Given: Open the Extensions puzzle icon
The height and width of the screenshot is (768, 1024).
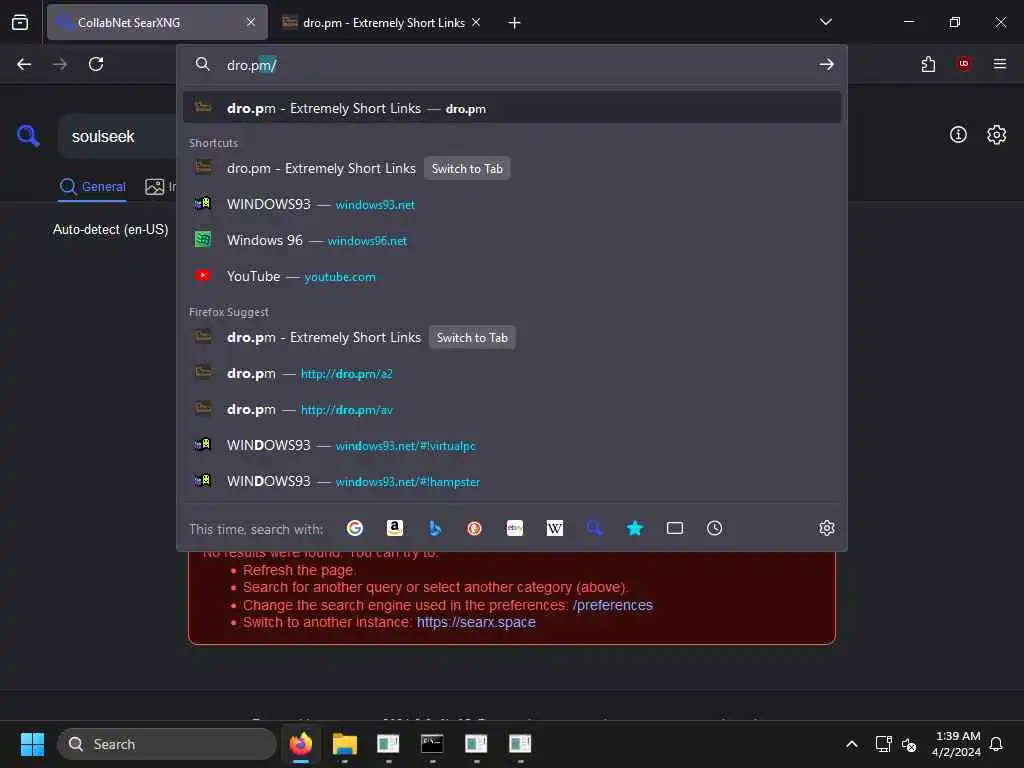Looking at the screenshot, I should (928, 64).
